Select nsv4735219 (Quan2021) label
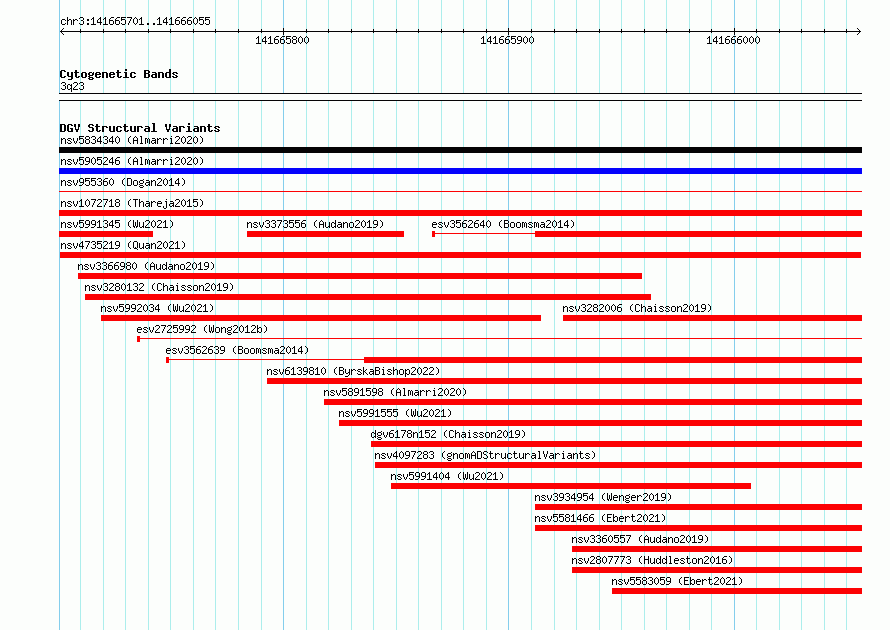Viewport: 890px width, 630px height. pyautogui.click(x=123, y=245)
